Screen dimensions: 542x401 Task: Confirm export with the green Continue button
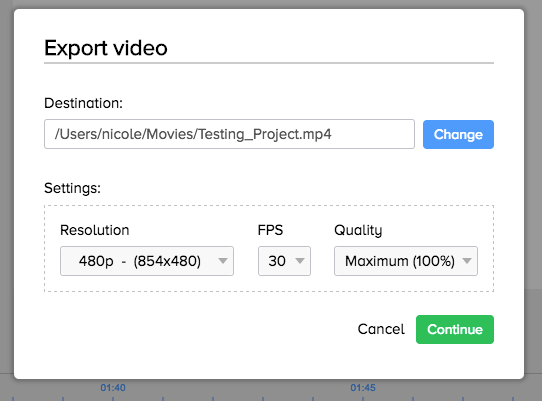pyautogui.click(x=455, y=329)
